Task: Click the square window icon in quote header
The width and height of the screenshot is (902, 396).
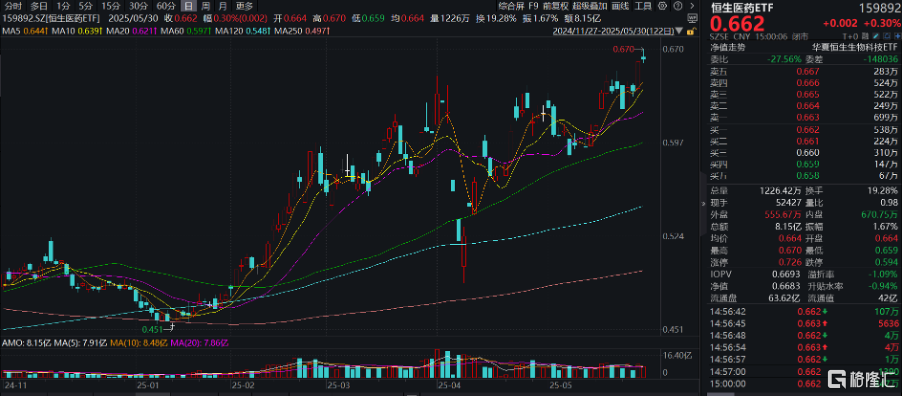Action: pyautogui.click(x=887, y=36)
